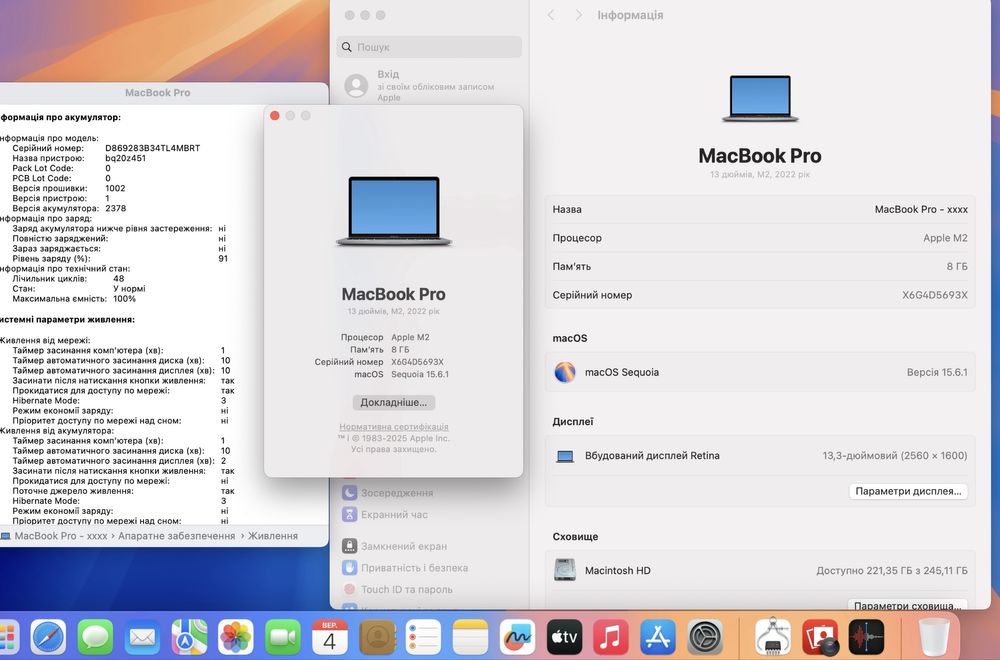The width and height of the screenshot is (1000, 660).
Task: Select Вхід Apple account sign-in
Action: [429, 85]
